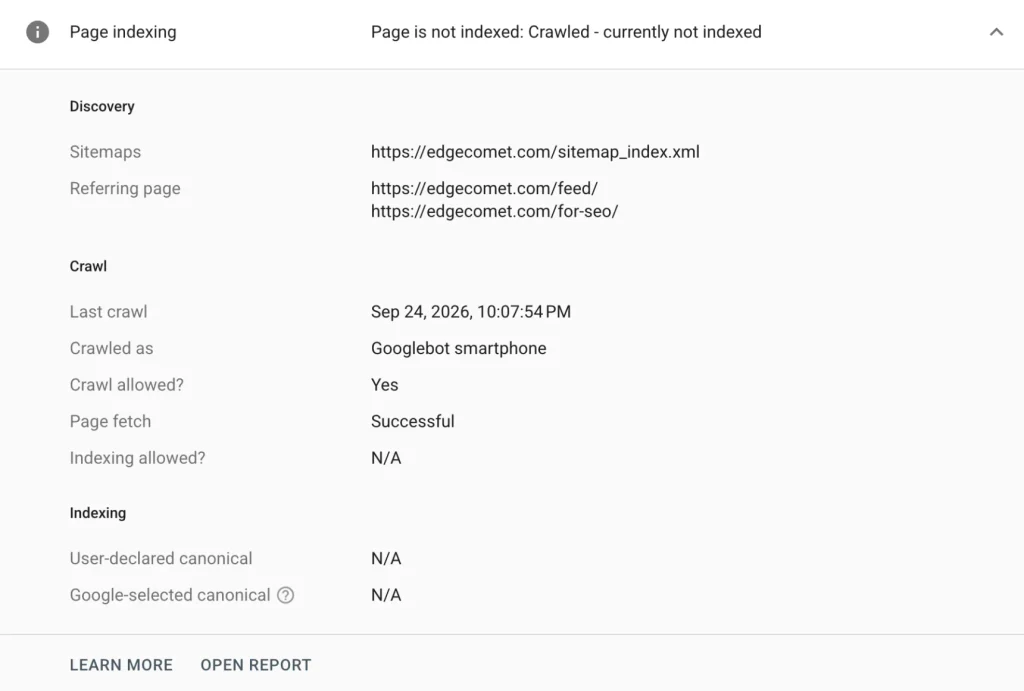
Task: Click the Crawled as label
Action: coord(111,348)
